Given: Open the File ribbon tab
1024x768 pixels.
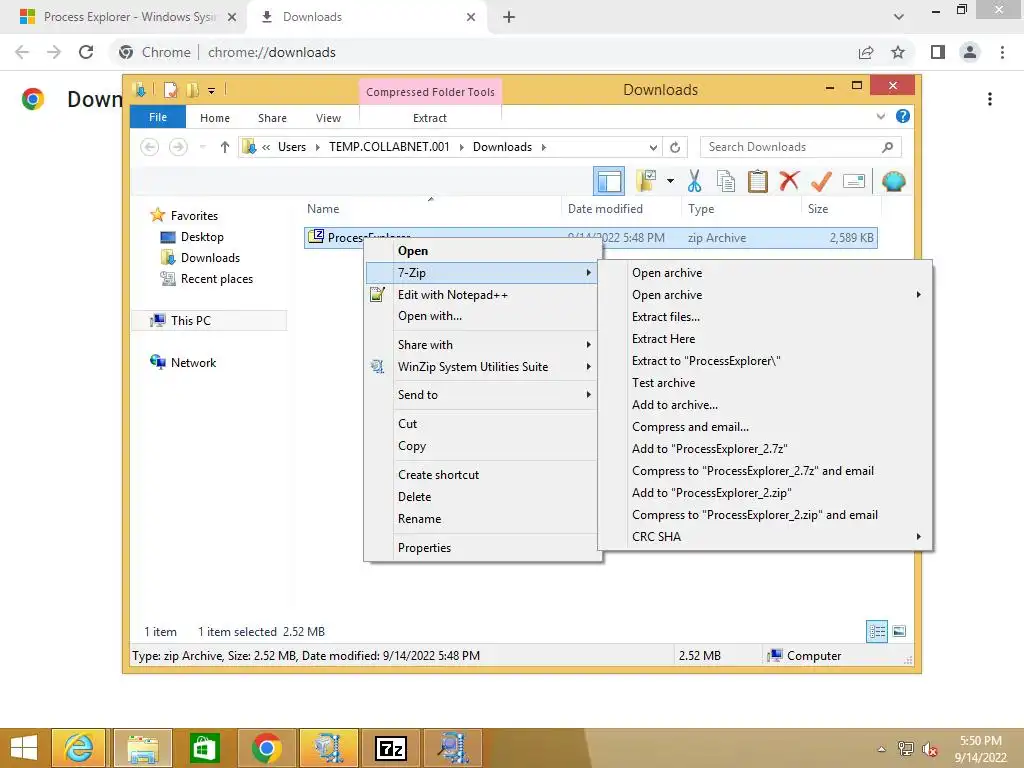Looking at the screenshot, I should tap(158, 117).
